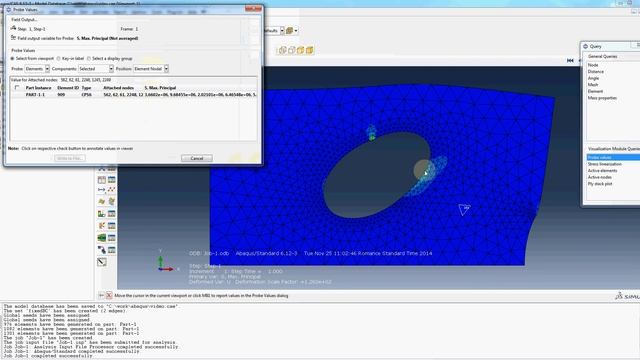The width and height of the screenshot is (640, 360).
Task: Click the back arrow in the prompt area
Action: (101, 295)
